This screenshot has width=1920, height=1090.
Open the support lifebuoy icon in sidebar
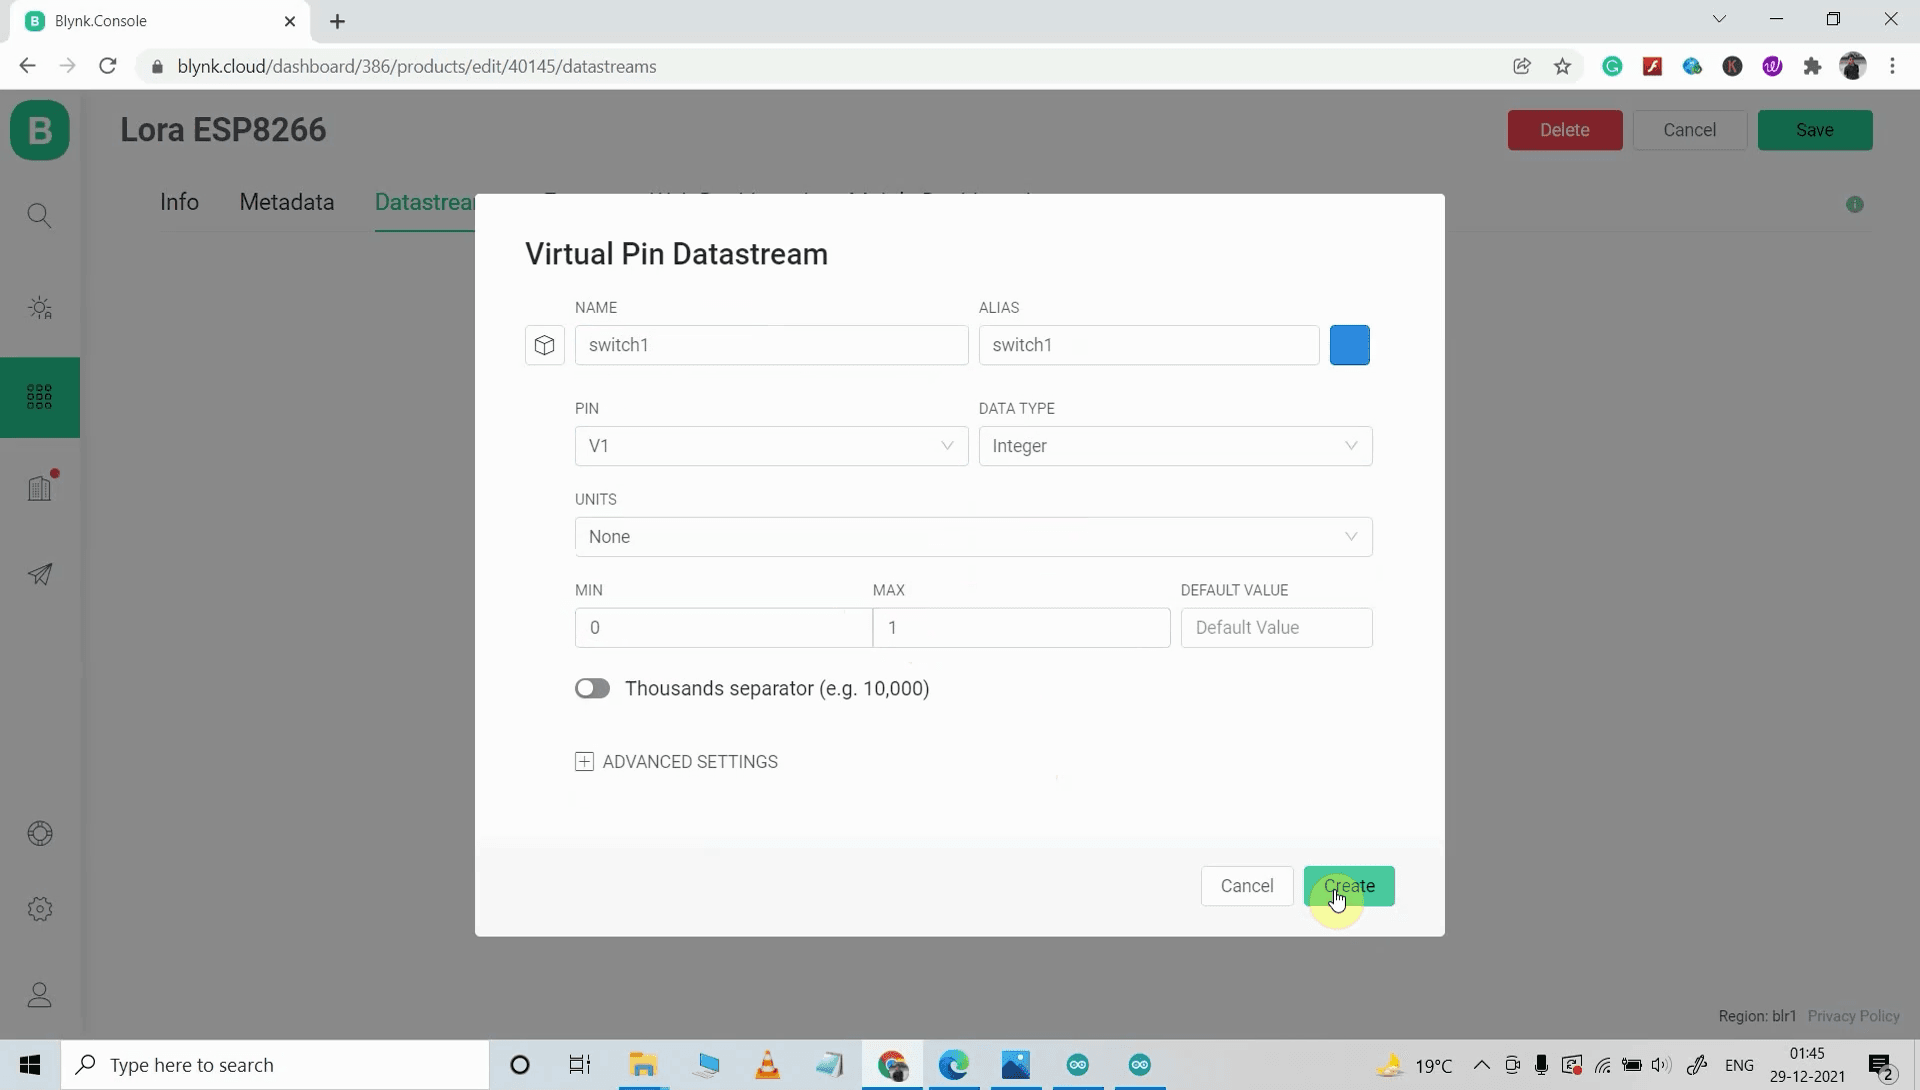(40, 834)
